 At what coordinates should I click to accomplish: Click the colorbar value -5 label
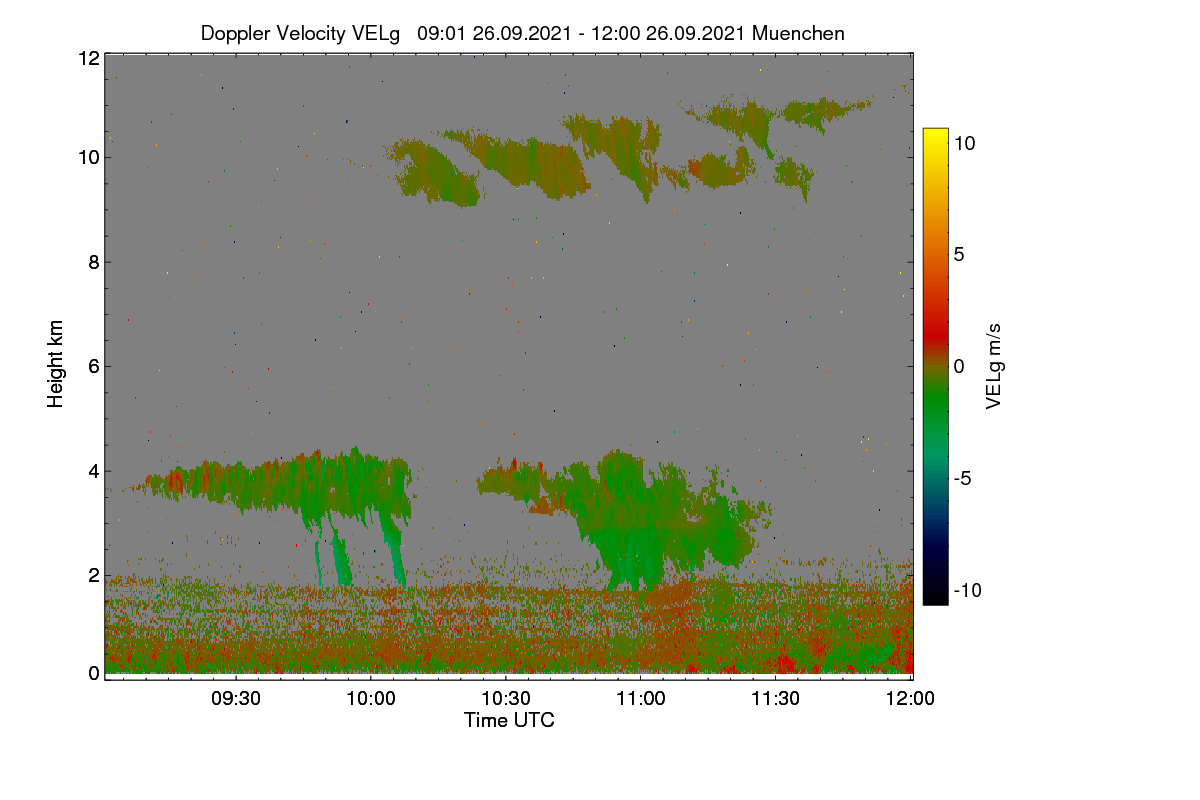961,478
